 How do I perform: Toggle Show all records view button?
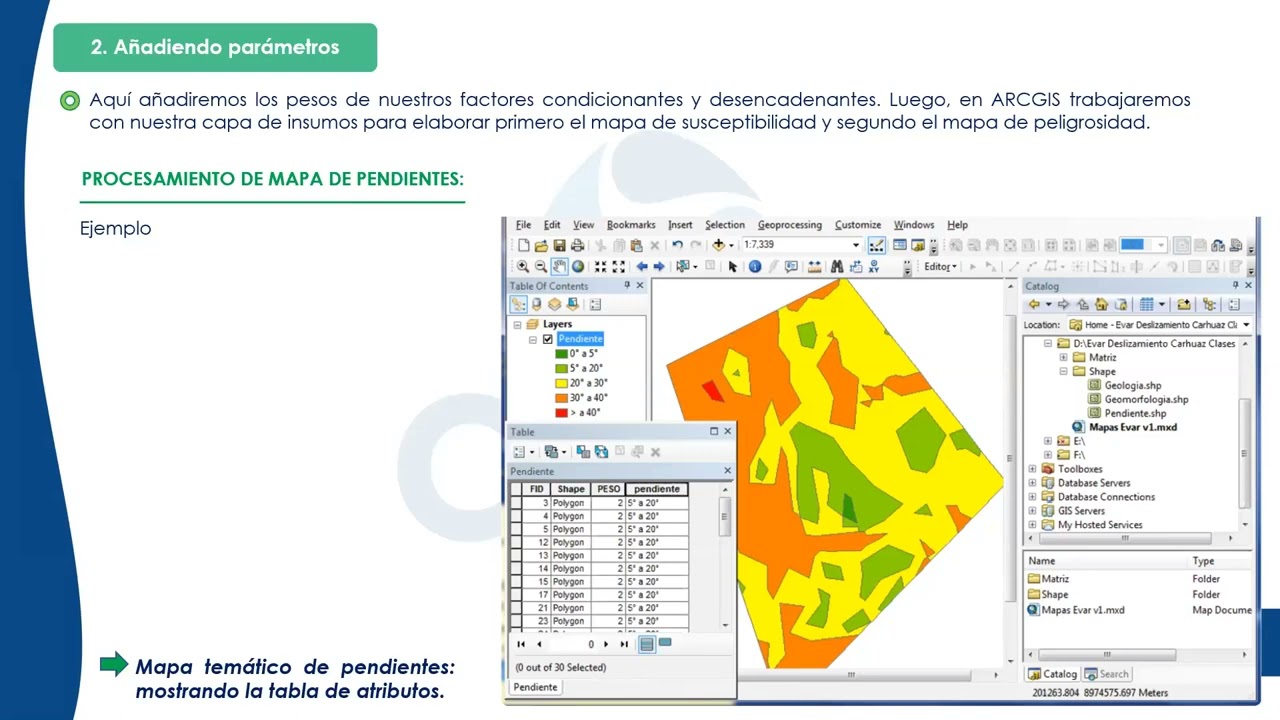click(647, 644)
